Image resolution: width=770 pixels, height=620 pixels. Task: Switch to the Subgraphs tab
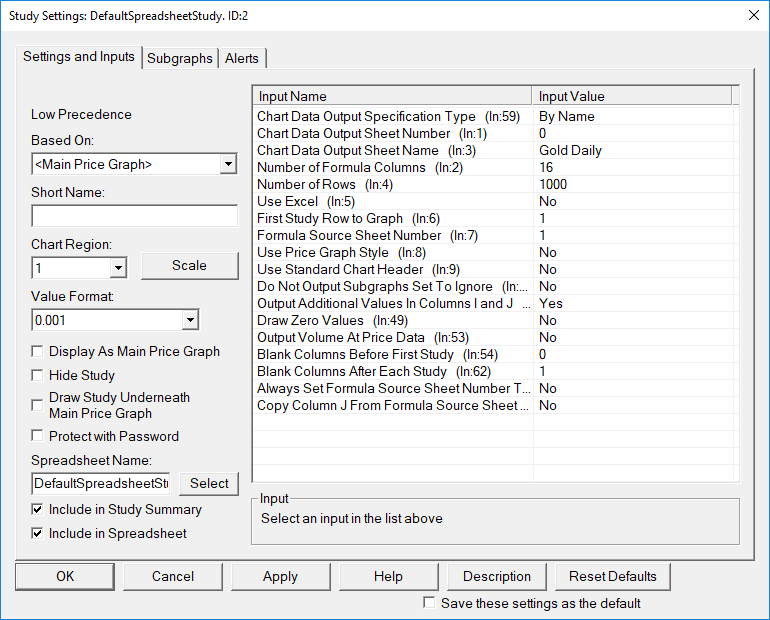pos(180,58)
